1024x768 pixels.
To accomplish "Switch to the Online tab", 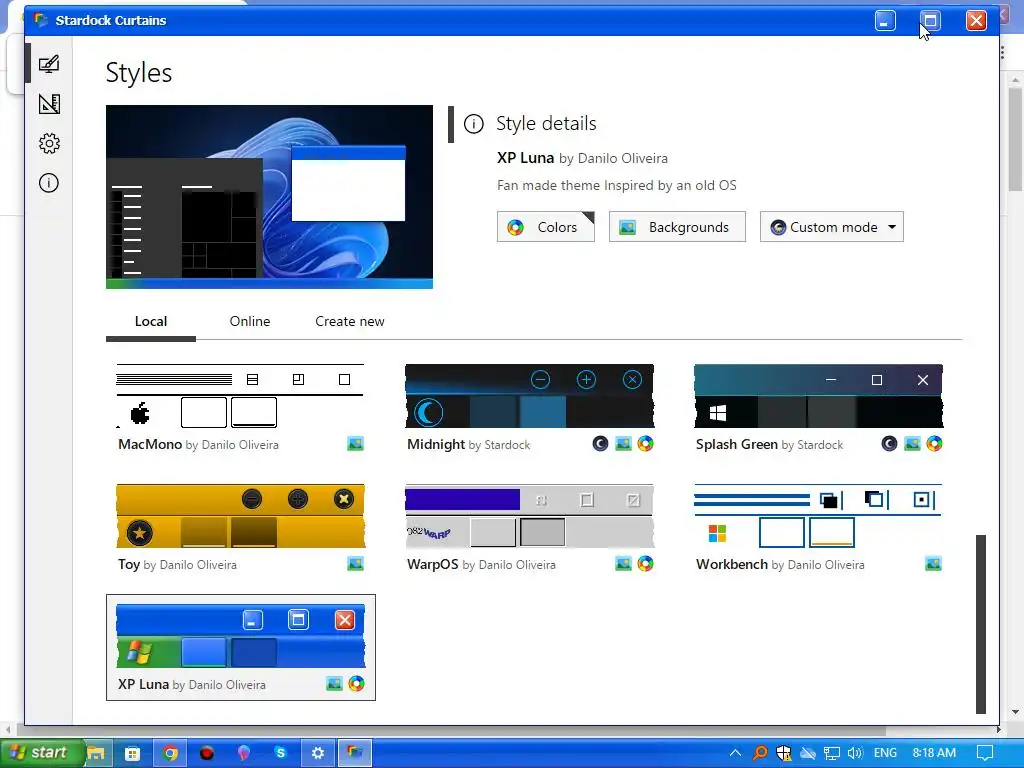I will [x=249, y=321].
